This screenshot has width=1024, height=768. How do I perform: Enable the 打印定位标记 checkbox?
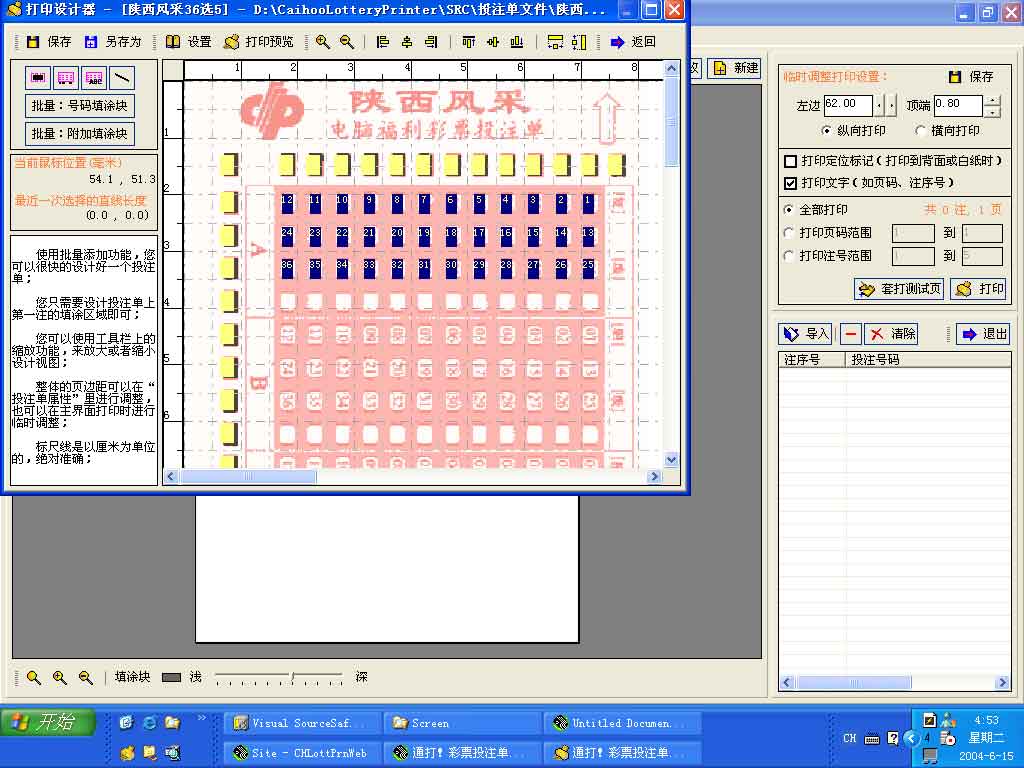tap(791, 161)
